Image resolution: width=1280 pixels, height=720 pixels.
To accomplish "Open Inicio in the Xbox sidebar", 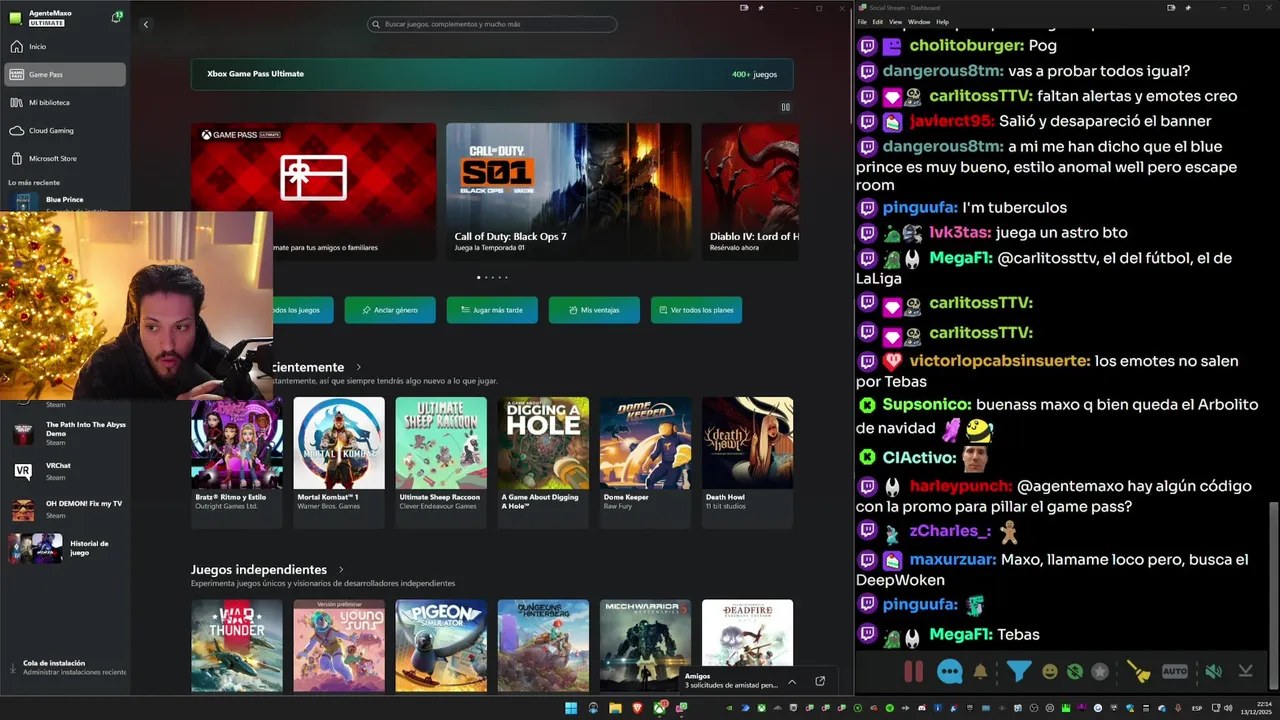I will coord(65,47).
